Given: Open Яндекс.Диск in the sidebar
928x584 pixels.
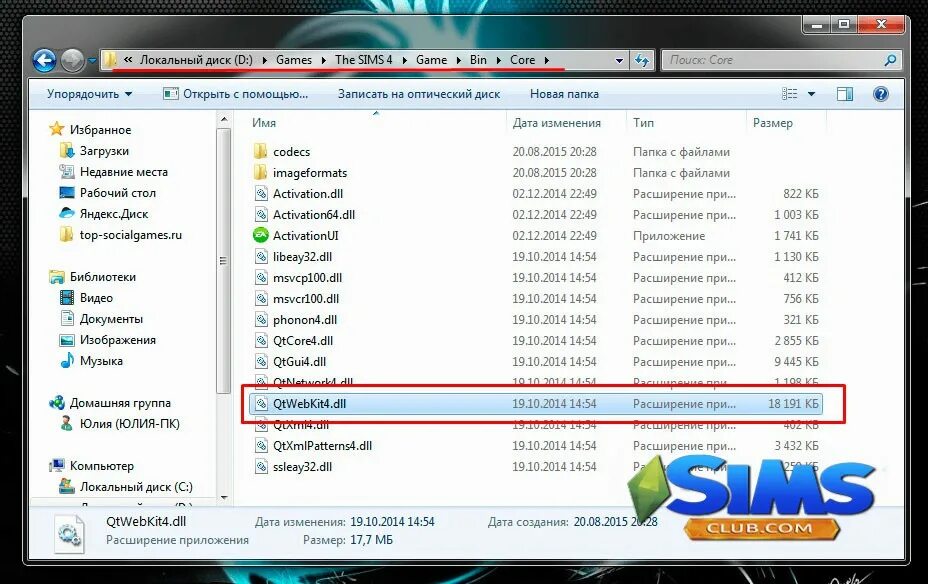Looking at the screenshot, I should click(114, 214).
